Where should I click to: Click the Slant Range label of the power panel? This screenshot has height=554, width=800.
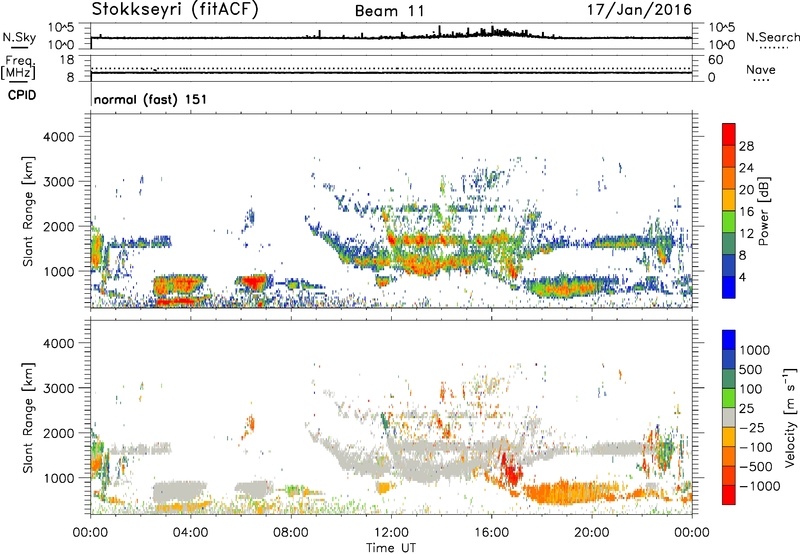pyautogui.click(x=28, y=211)
